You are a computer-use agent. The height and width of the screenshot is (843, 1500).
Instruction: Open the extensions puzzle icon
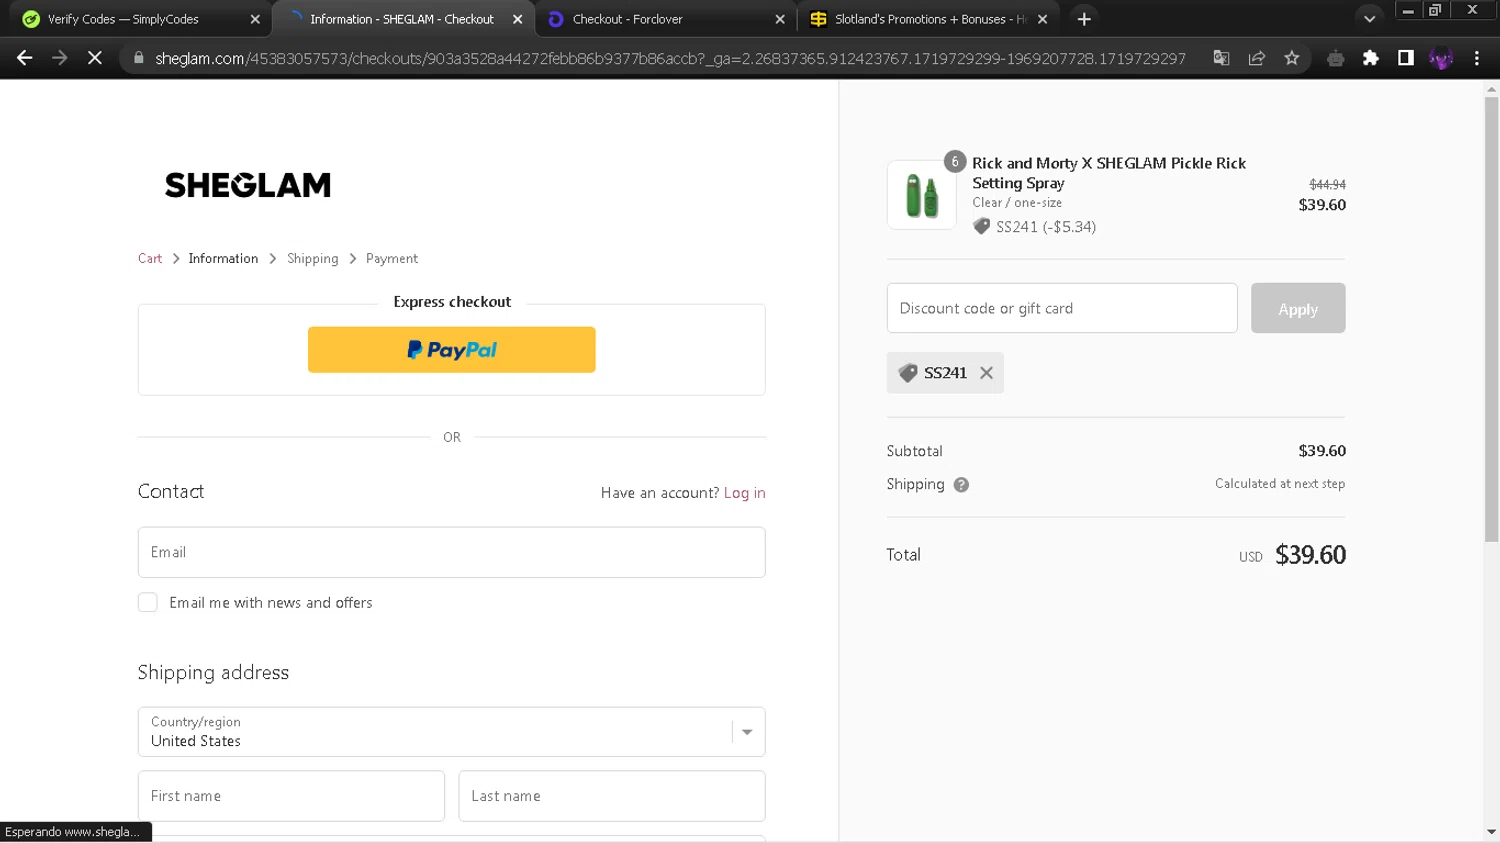[1371, 58]
